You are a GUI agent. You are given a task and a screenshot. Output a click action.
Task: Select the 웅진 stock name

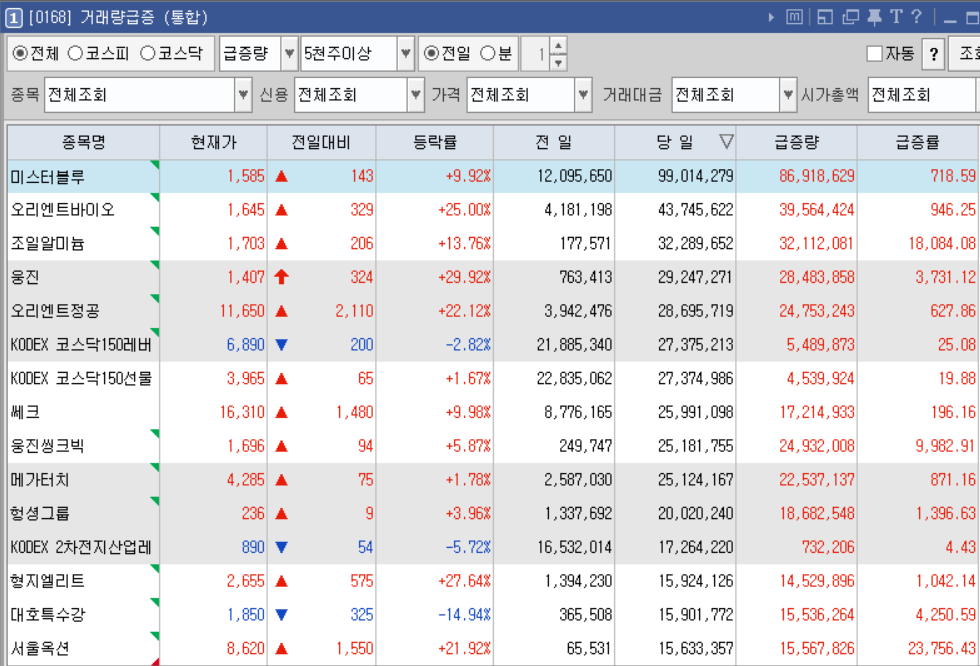click(25, 277)
